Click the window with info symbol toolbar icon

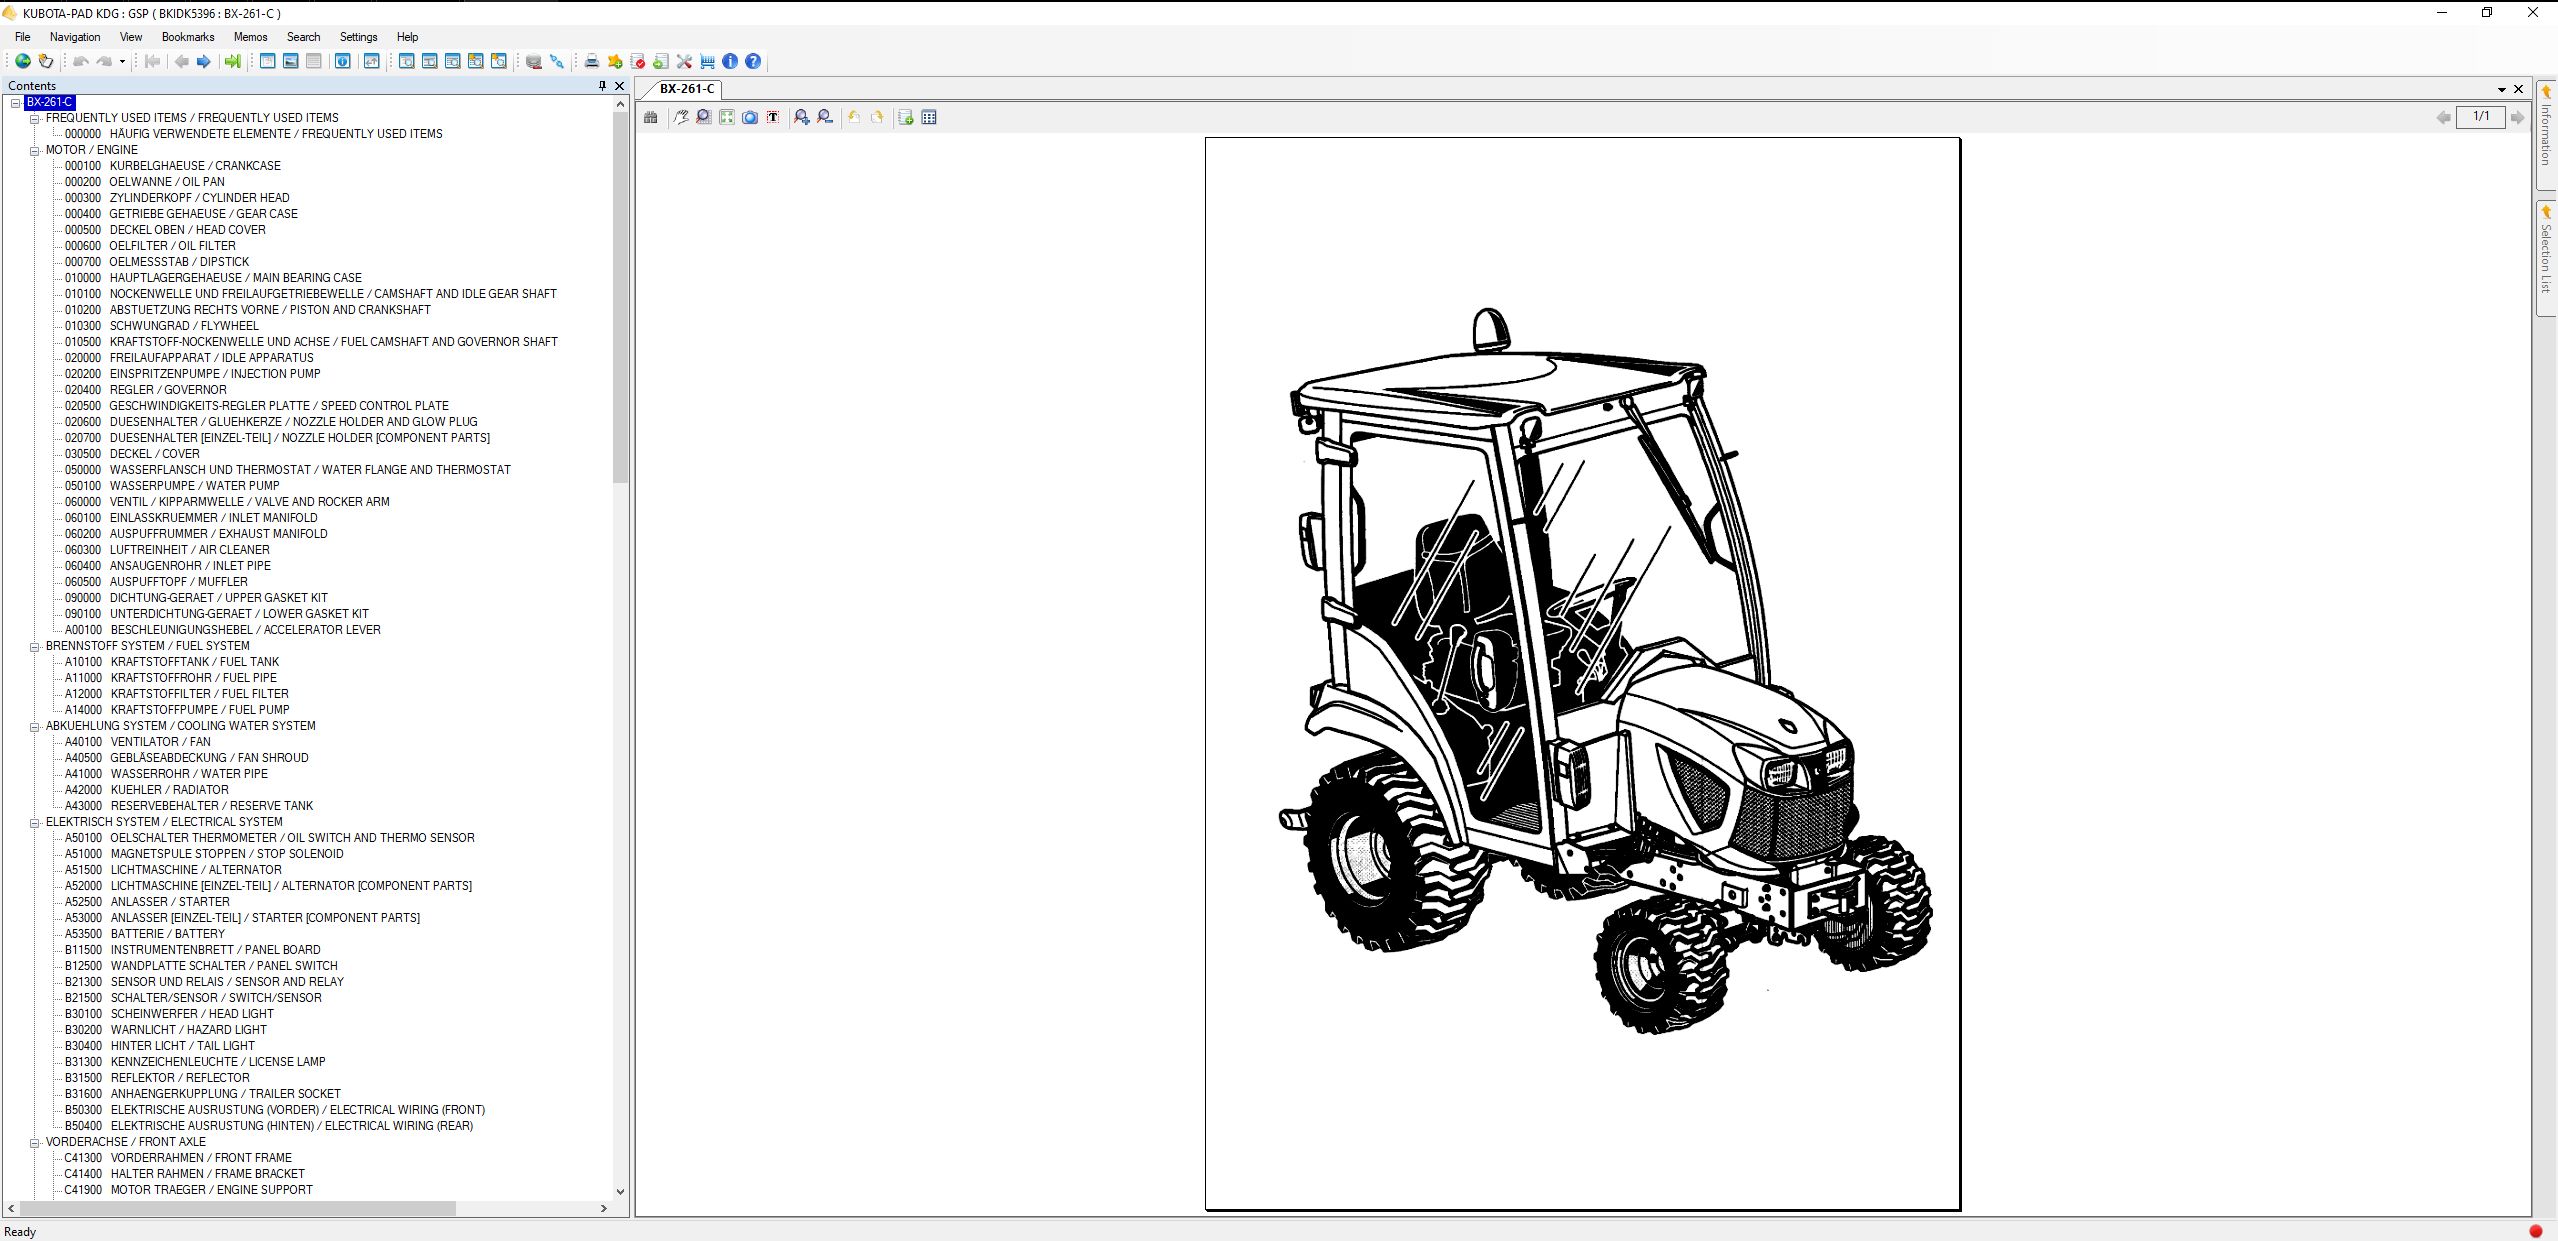[x=343, y=61]
